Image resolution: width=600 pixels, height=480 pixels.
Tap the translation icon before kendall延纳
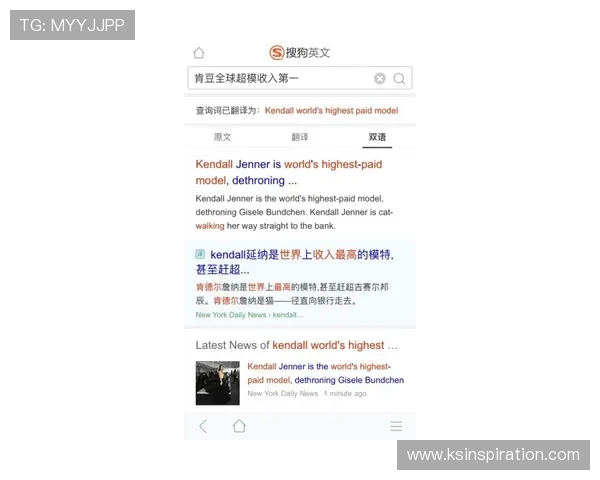200,254
